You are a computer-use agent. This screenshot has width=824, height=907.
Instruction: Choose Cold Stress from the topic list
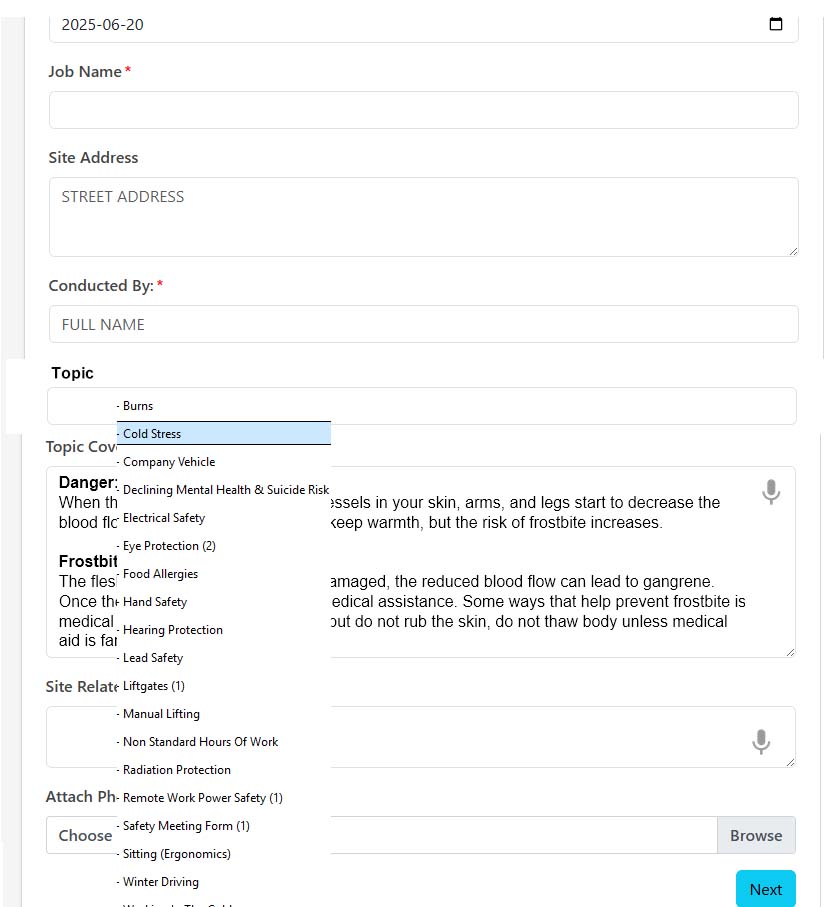(224, 433)
